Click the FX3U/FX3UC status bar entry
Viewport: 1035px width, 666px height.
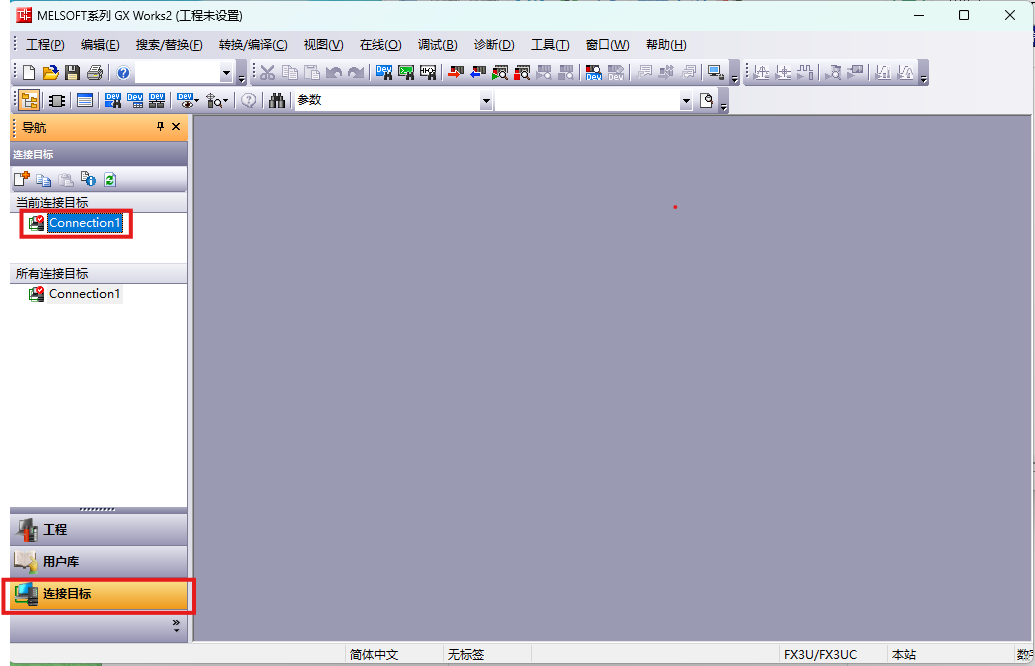[x=820, y=655]
